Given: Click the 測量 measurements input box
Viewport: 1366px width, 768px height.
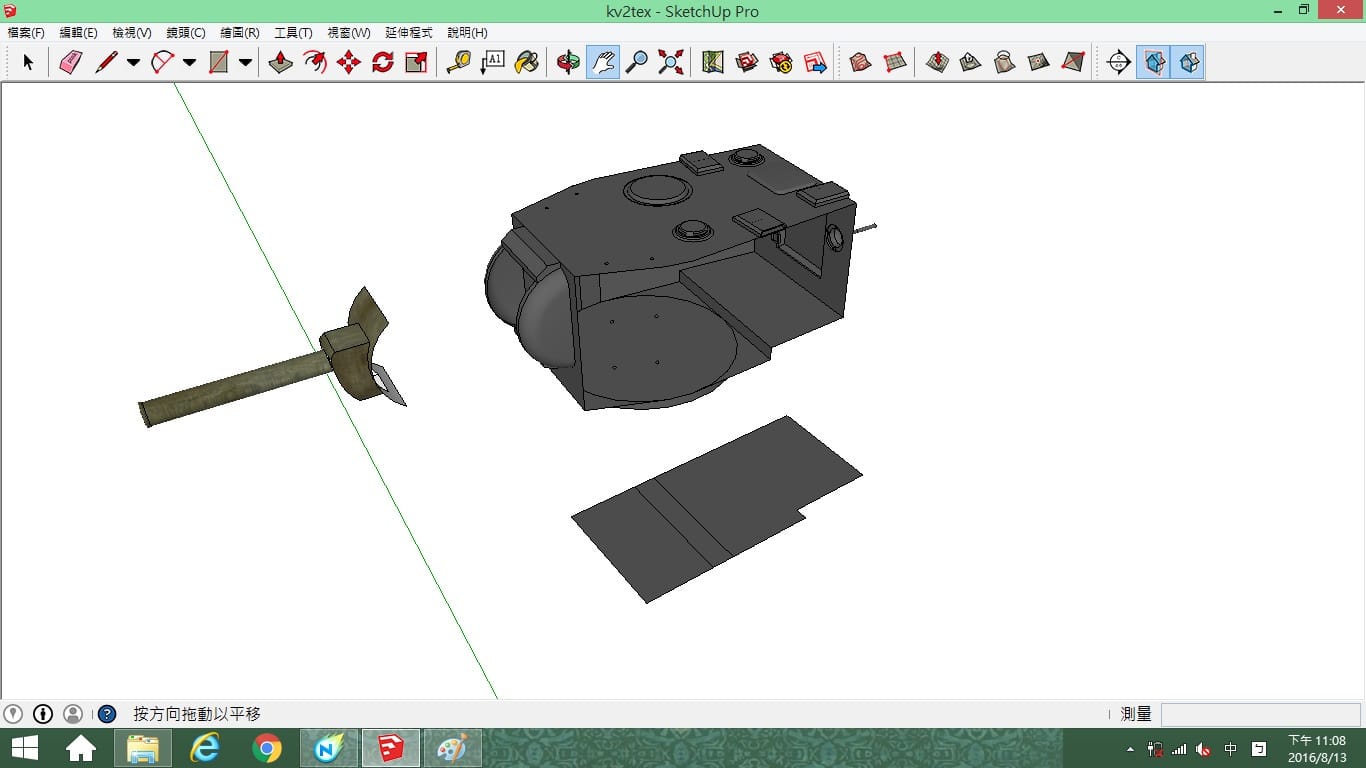Looking at the screenshot, I should point(1260,714).
